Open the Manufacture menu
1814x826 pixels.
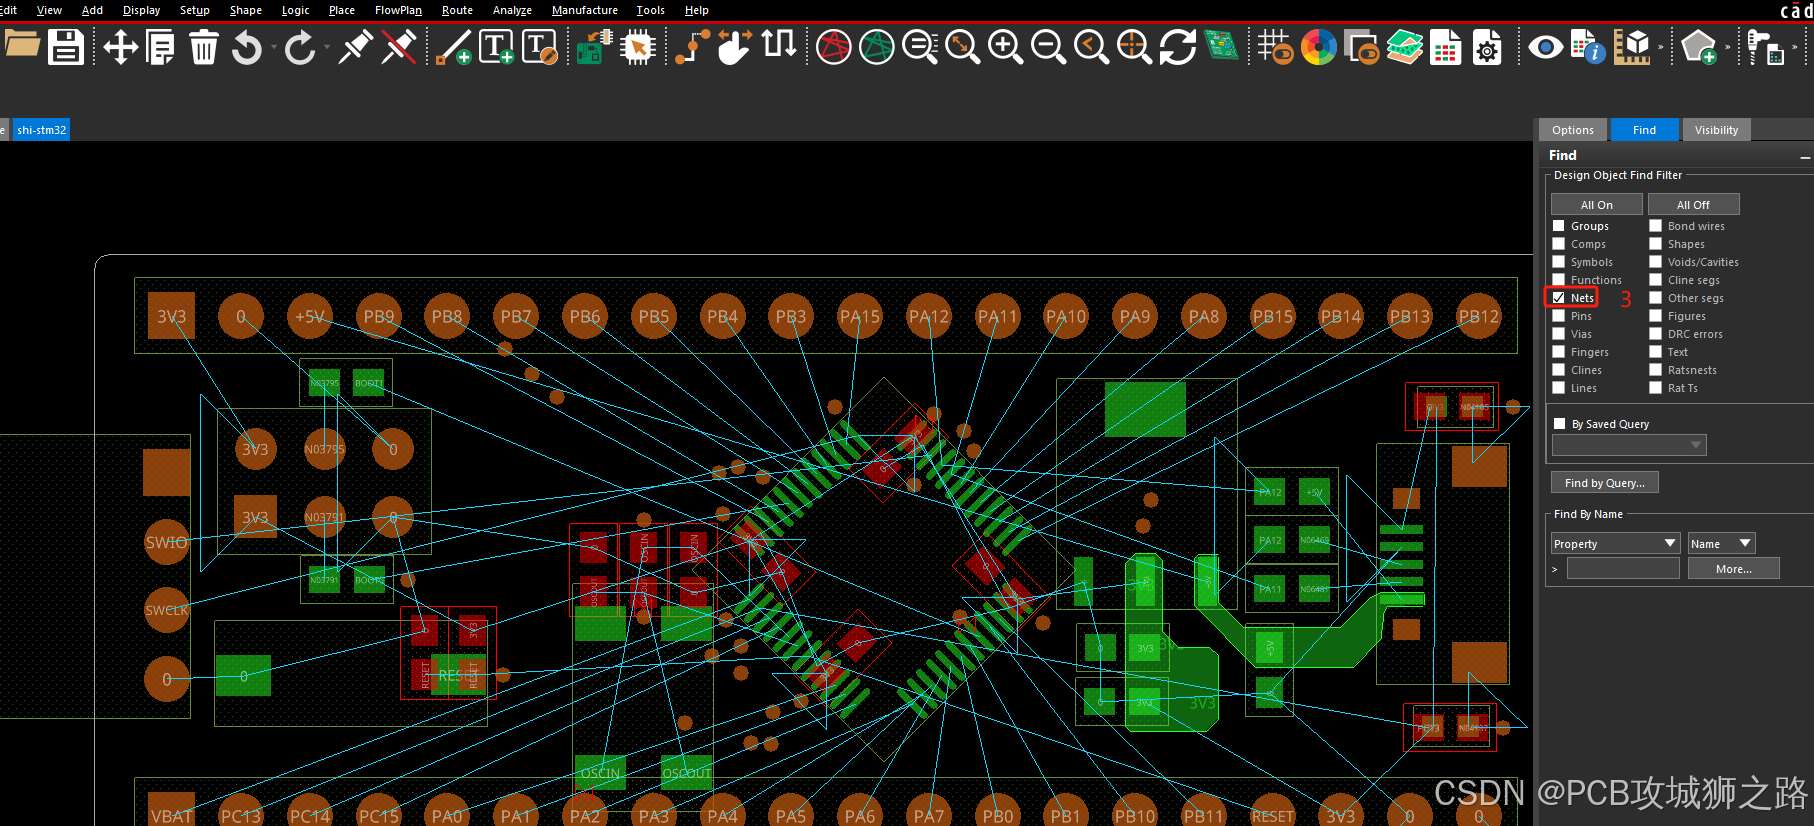pos(585,10)
